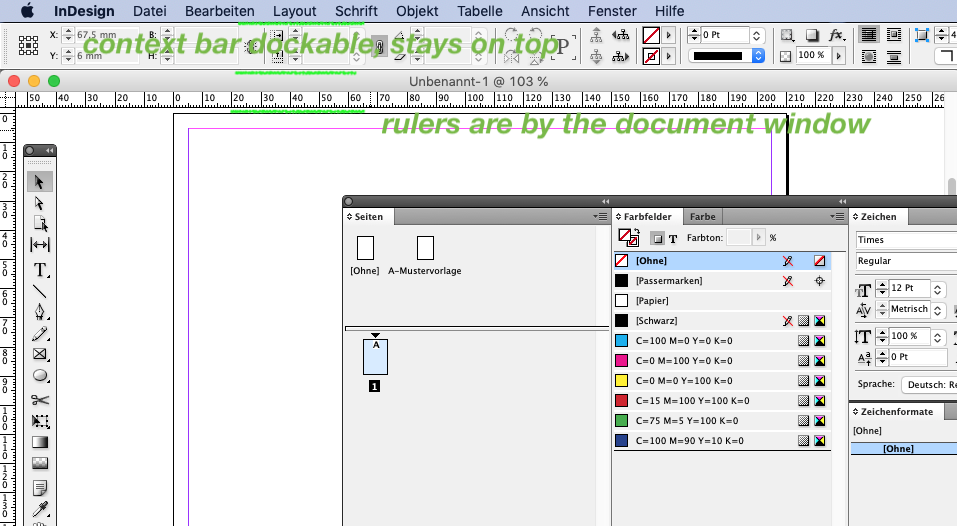The height and width of the screenshot is (526, 957).
Task: Click the reference point locator grid
Action: pyautogui.click(x=28, y=45)
